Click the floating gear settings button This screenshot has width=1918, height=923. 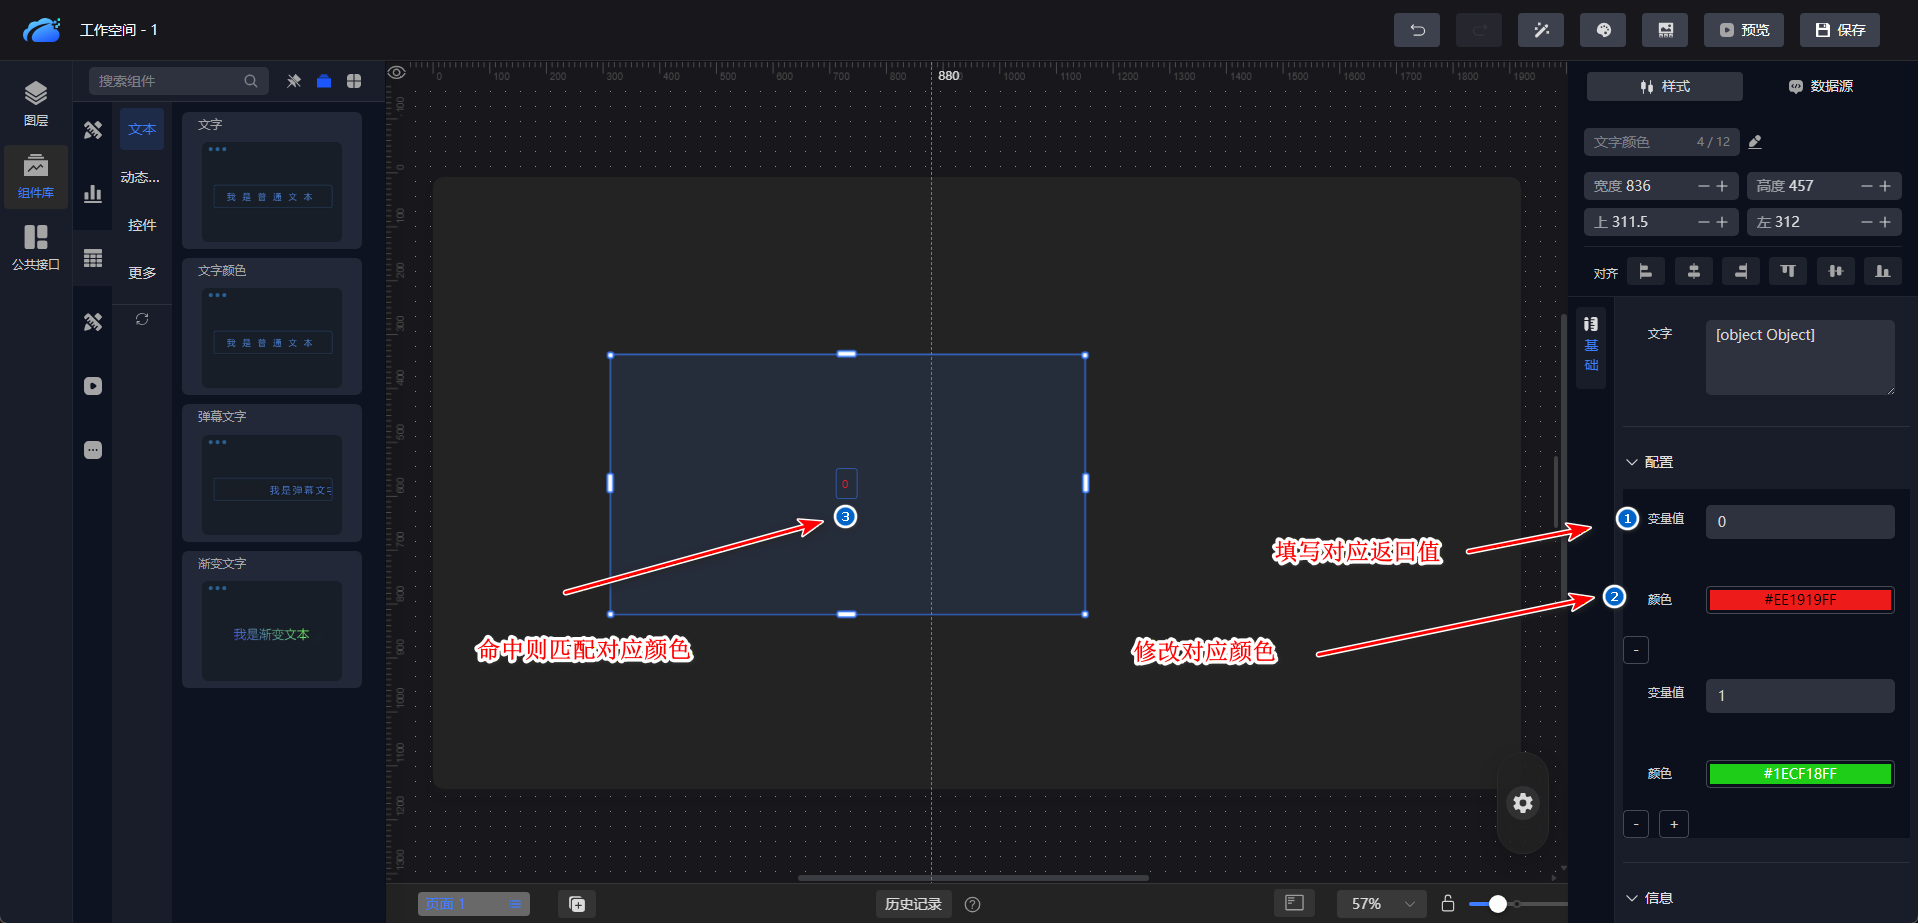[1522, 803]
